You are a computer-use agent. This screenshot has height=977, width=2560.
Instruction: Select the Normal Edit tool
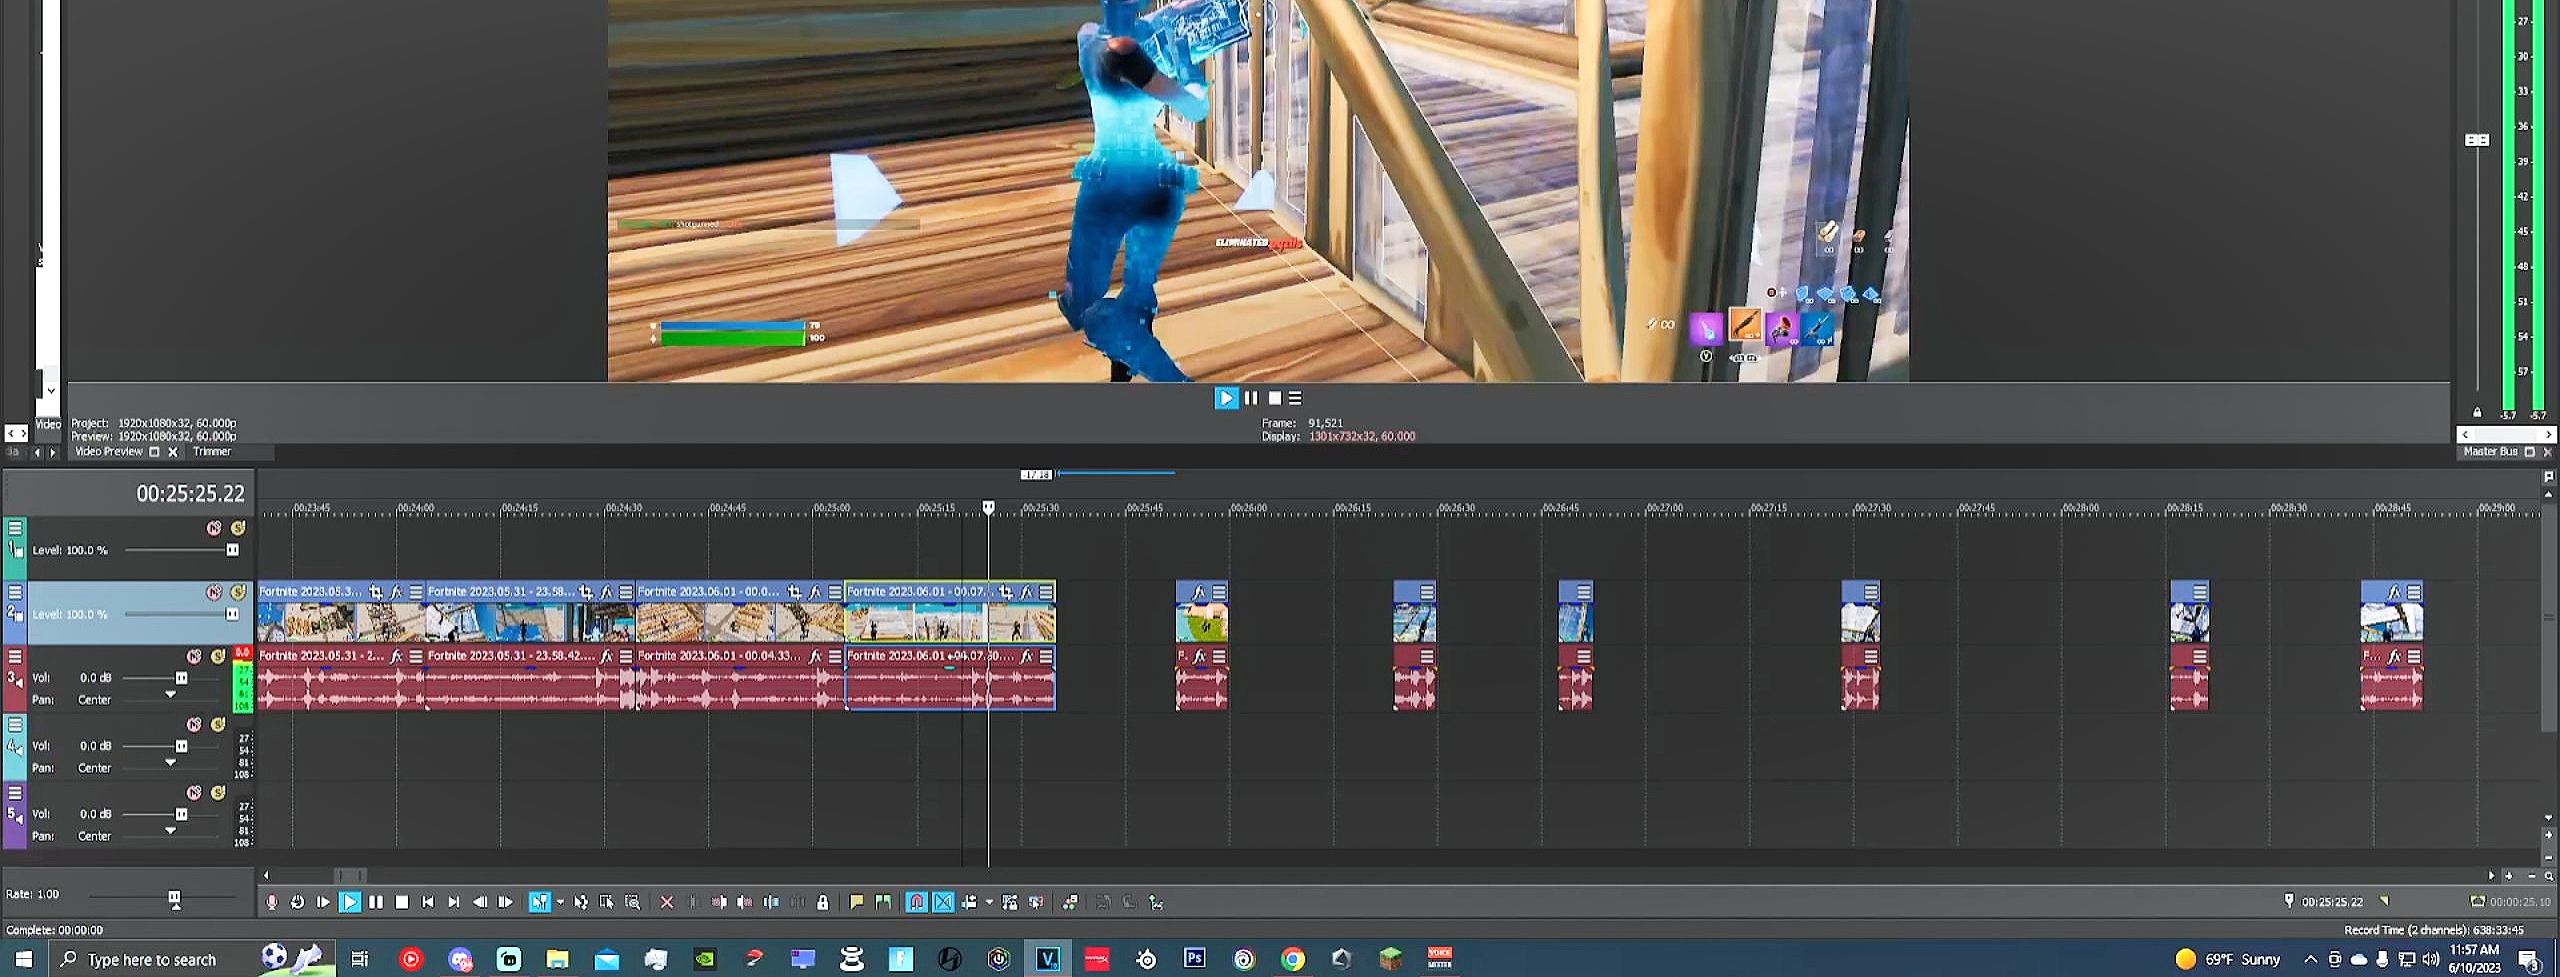[x=539, y=902]
